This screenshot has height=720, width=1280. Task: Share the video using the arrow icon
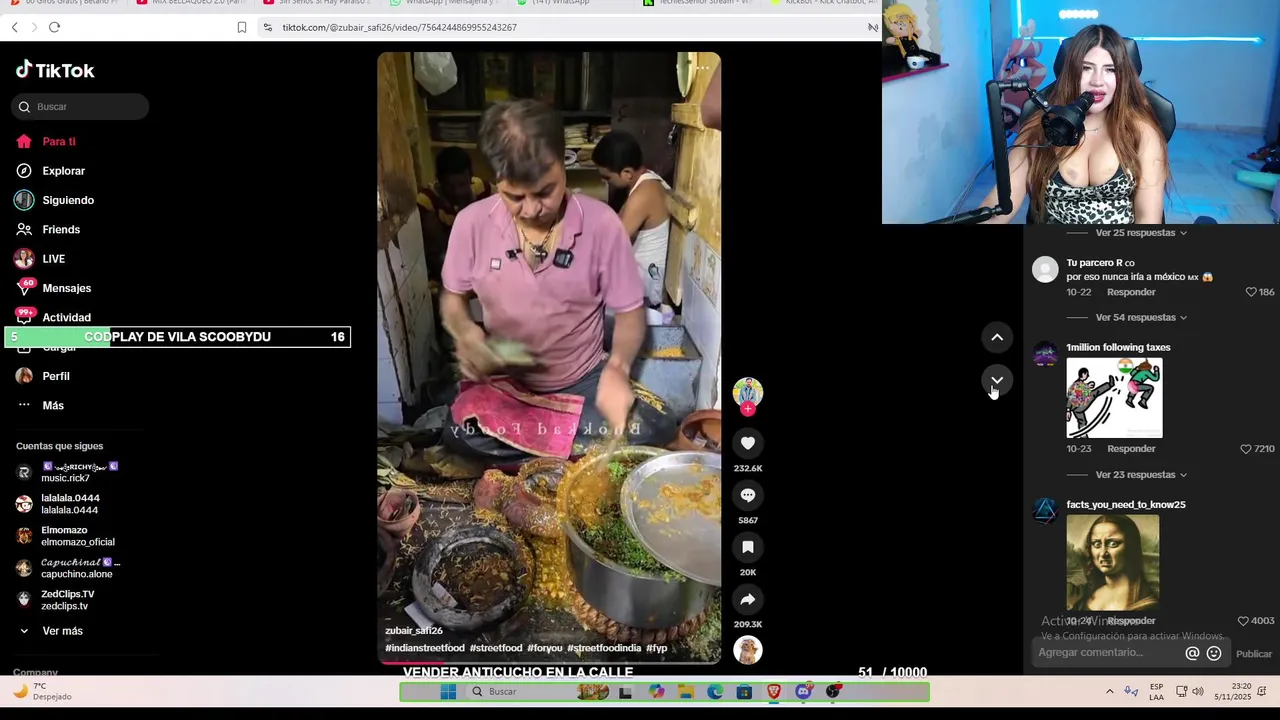748,599
